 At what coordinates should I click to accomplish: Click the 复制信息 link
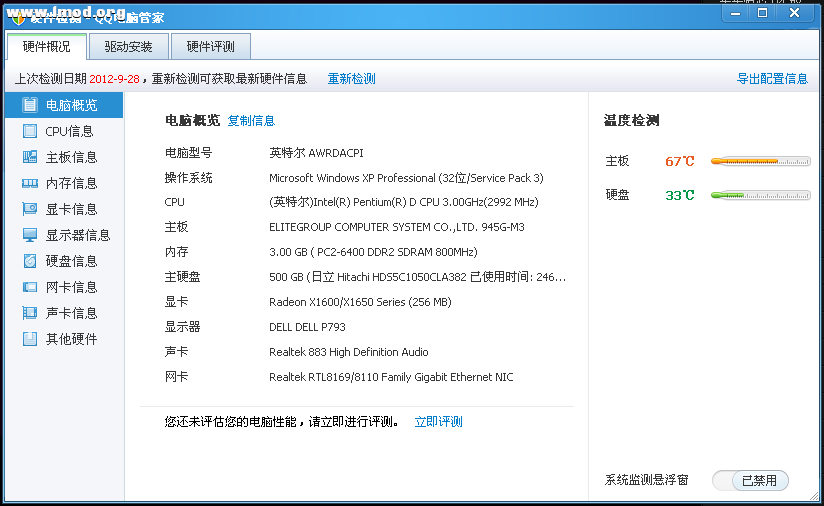point(251,121)
